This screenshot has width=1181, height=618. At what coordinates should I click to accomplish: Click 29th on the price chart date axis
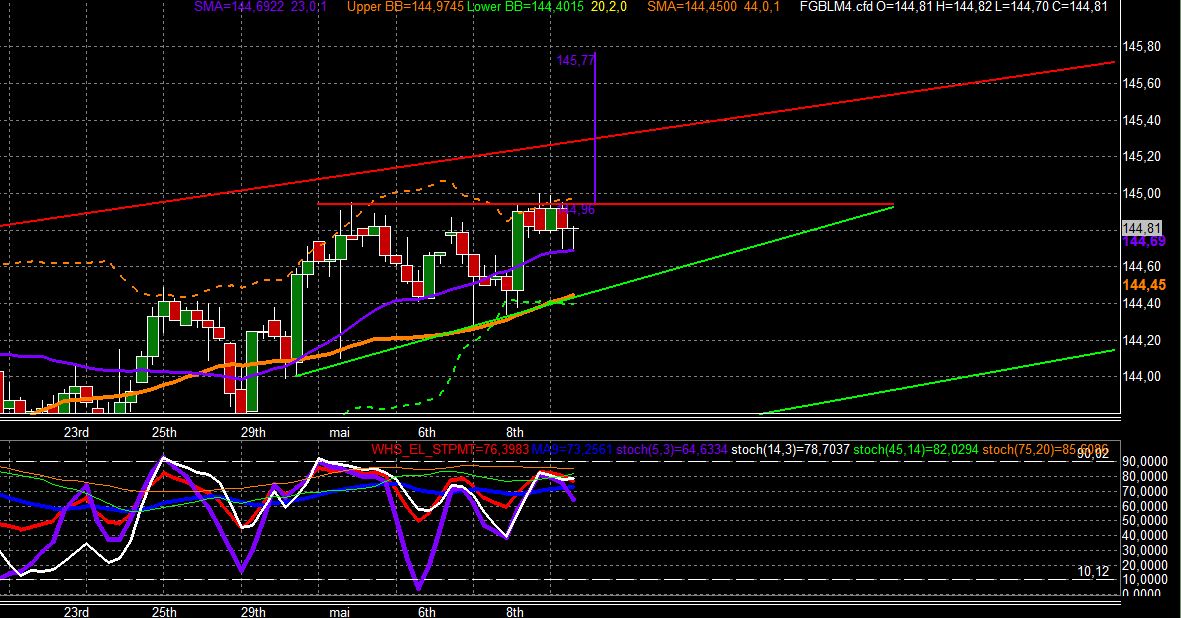coord(253,432)
